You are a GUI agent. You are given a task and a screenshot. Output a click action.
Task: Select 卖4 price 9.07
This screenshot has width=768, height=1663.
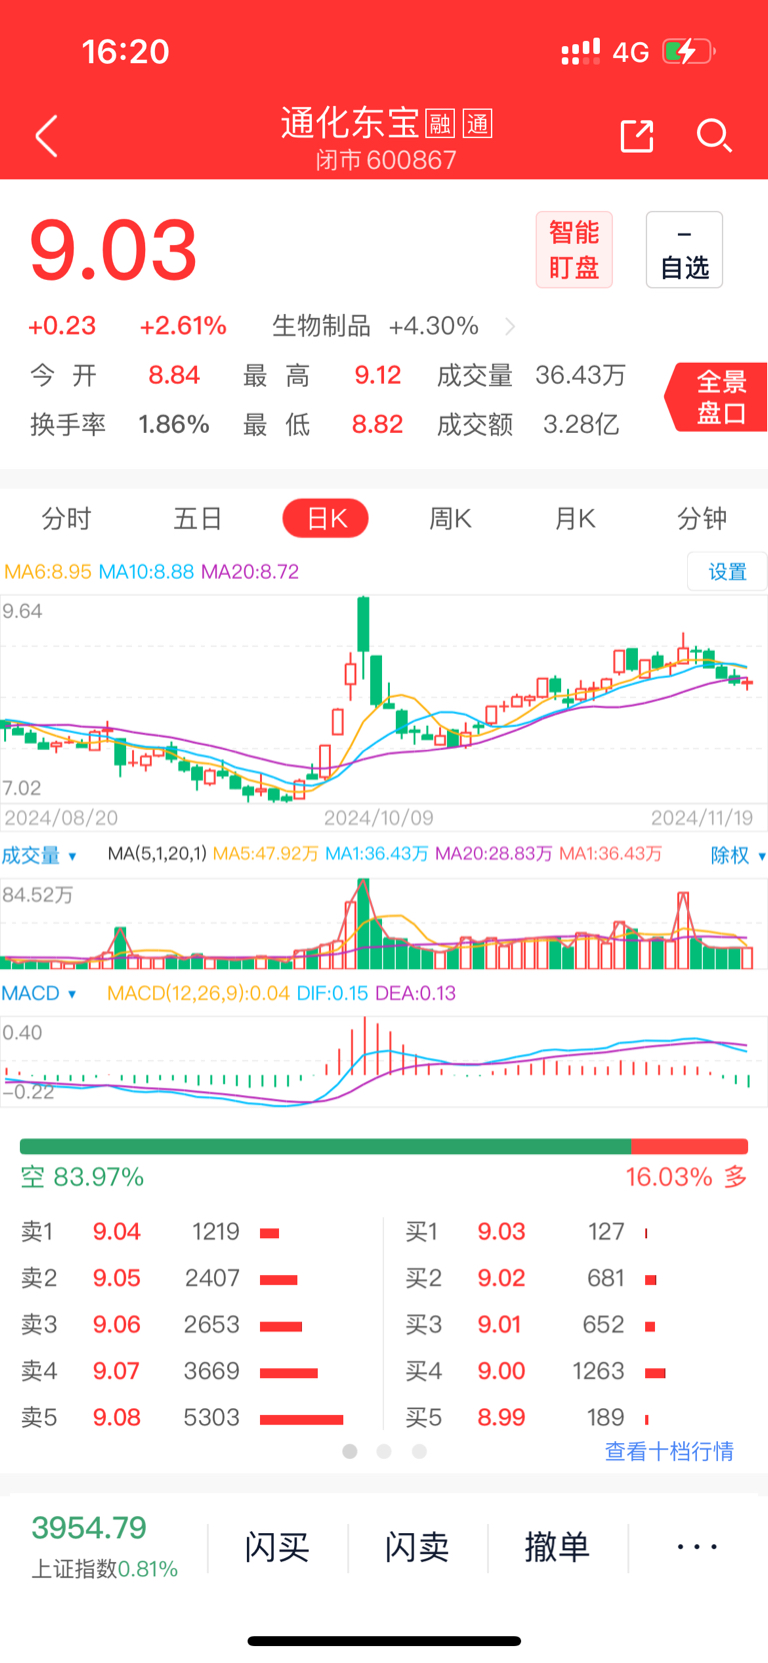click(x=117, y=1371)
